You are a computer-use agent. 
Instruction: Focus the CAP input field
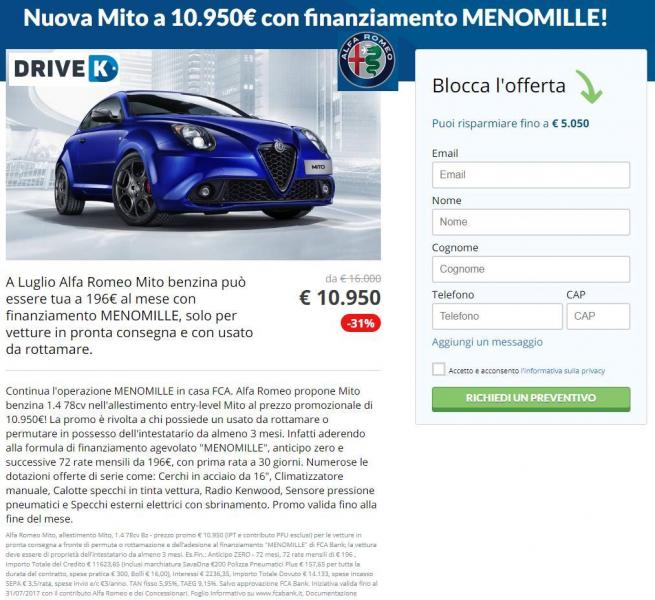(598, 316)
